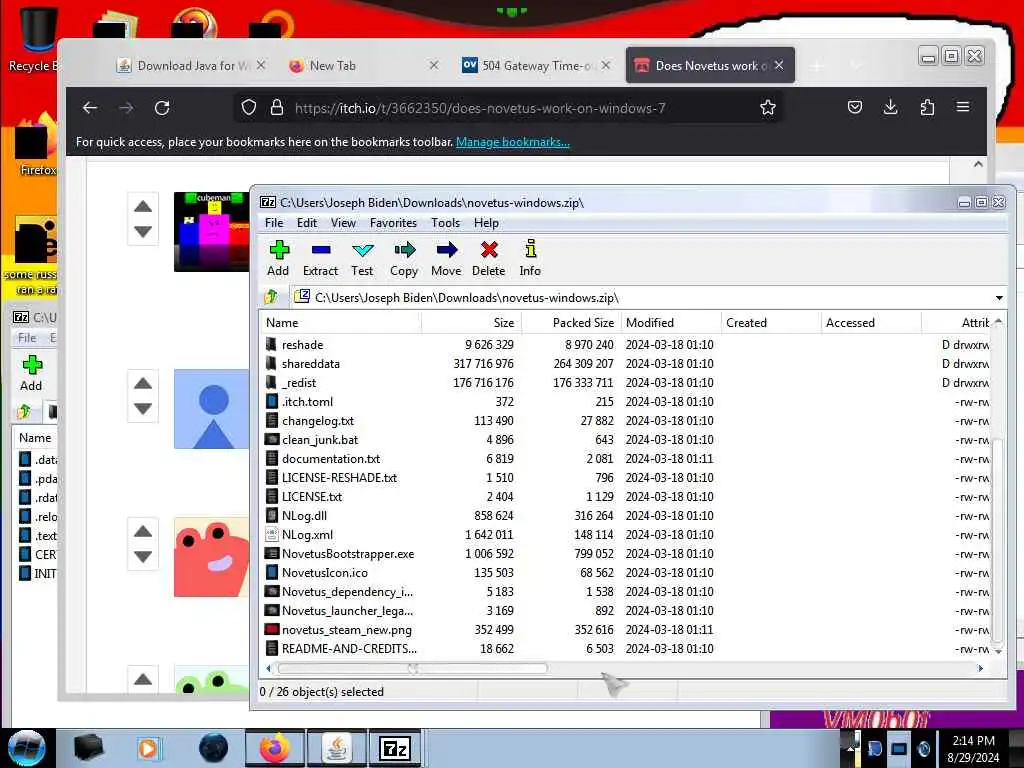Upvote the cubeman post with up arrow
This screenshot has height=768, width=1024.
tap(143, 207)
